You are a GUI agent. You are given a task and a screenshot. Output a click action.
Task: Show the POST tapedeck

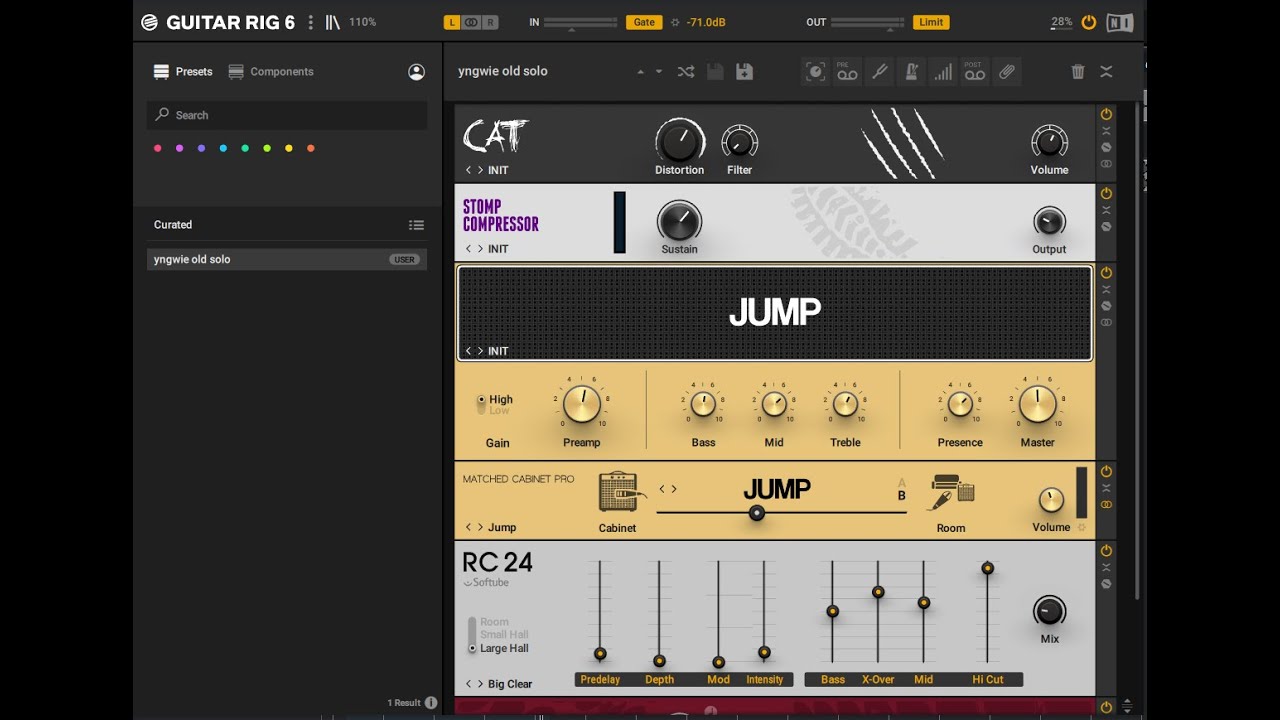pyautogui.click(x=975, y=72)
